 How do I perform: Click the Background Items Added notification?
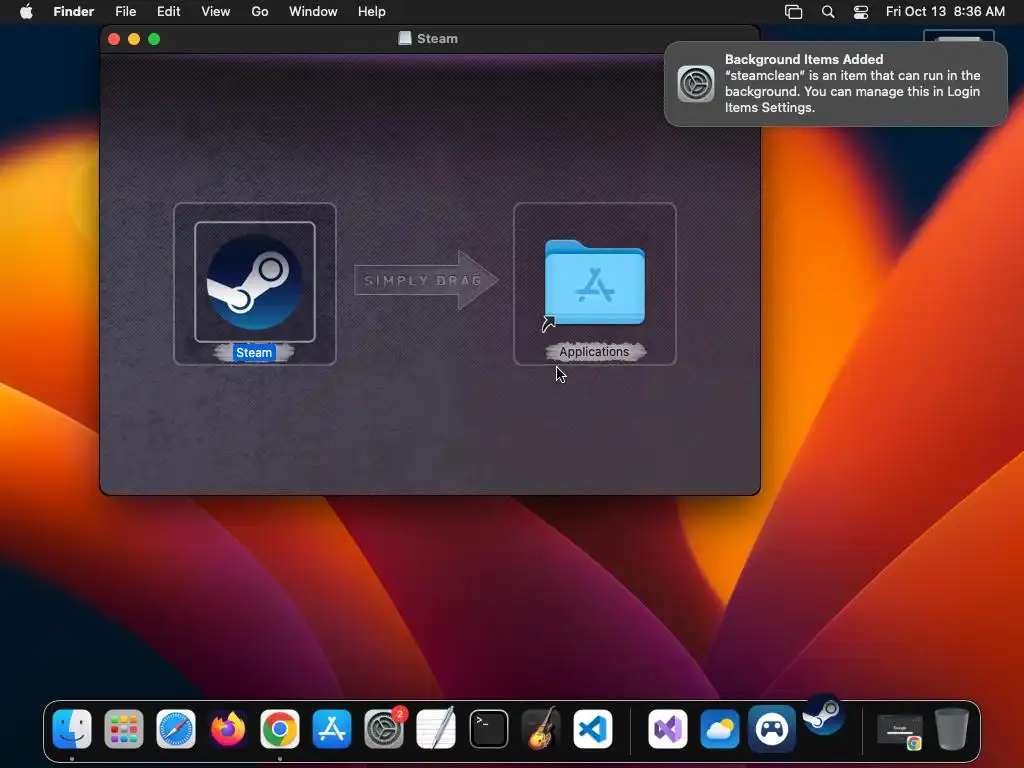click(836, 84)
